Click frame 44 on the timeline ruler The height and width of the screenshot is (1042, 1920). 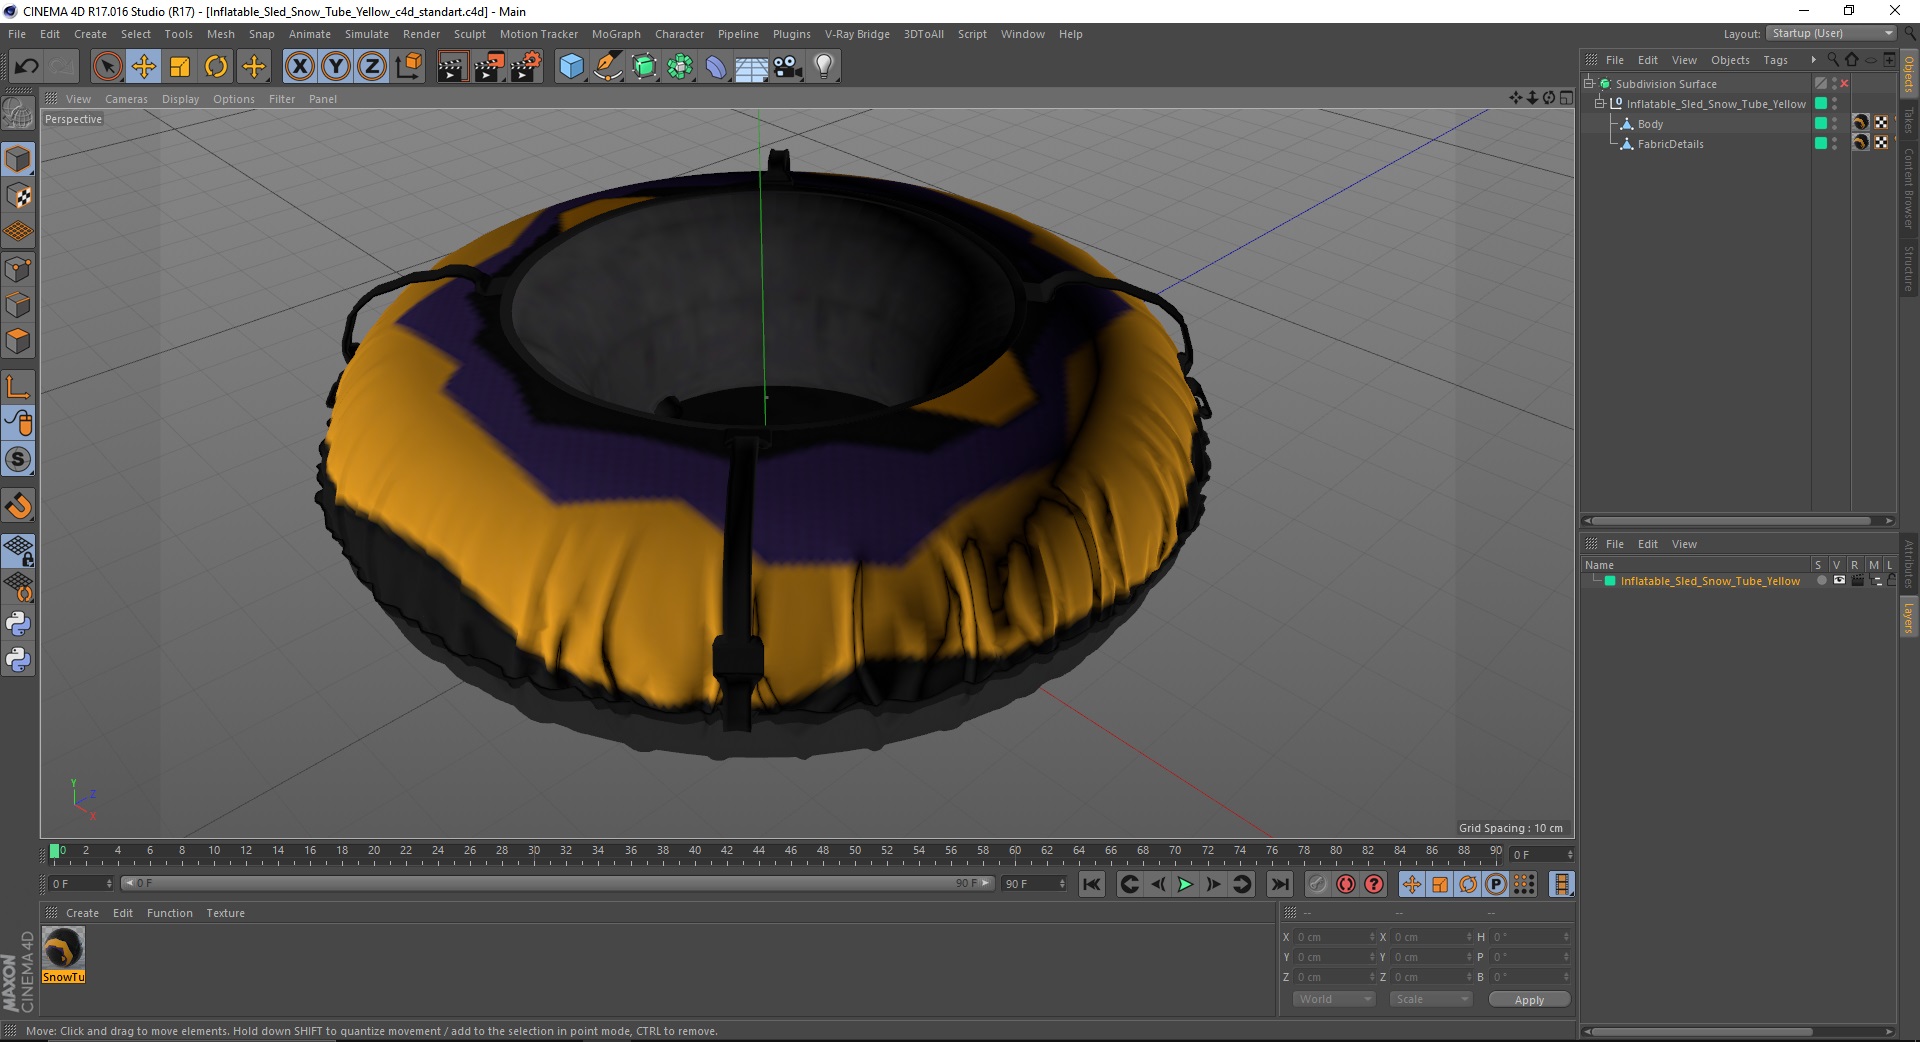click(x=758, y=851)
